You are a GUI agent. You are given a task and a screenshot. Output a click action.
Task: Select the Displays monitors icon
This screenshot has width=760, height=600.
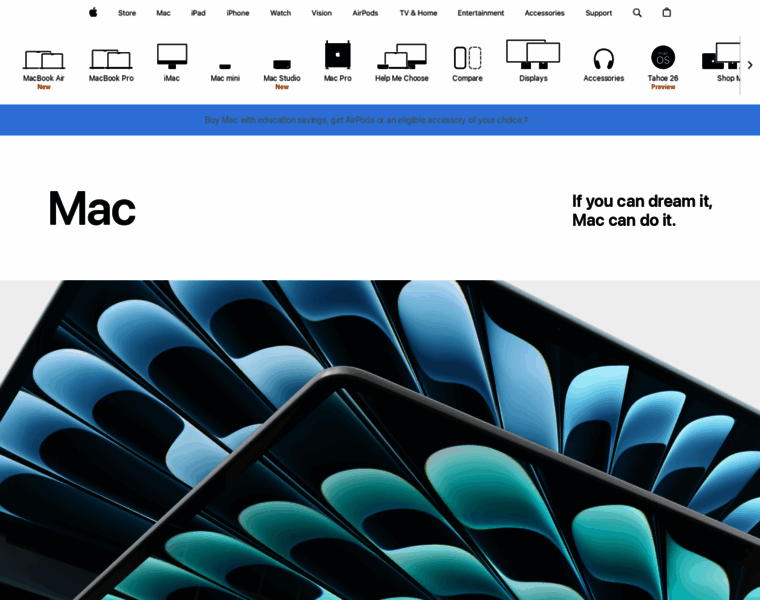[x=533, y=54]
